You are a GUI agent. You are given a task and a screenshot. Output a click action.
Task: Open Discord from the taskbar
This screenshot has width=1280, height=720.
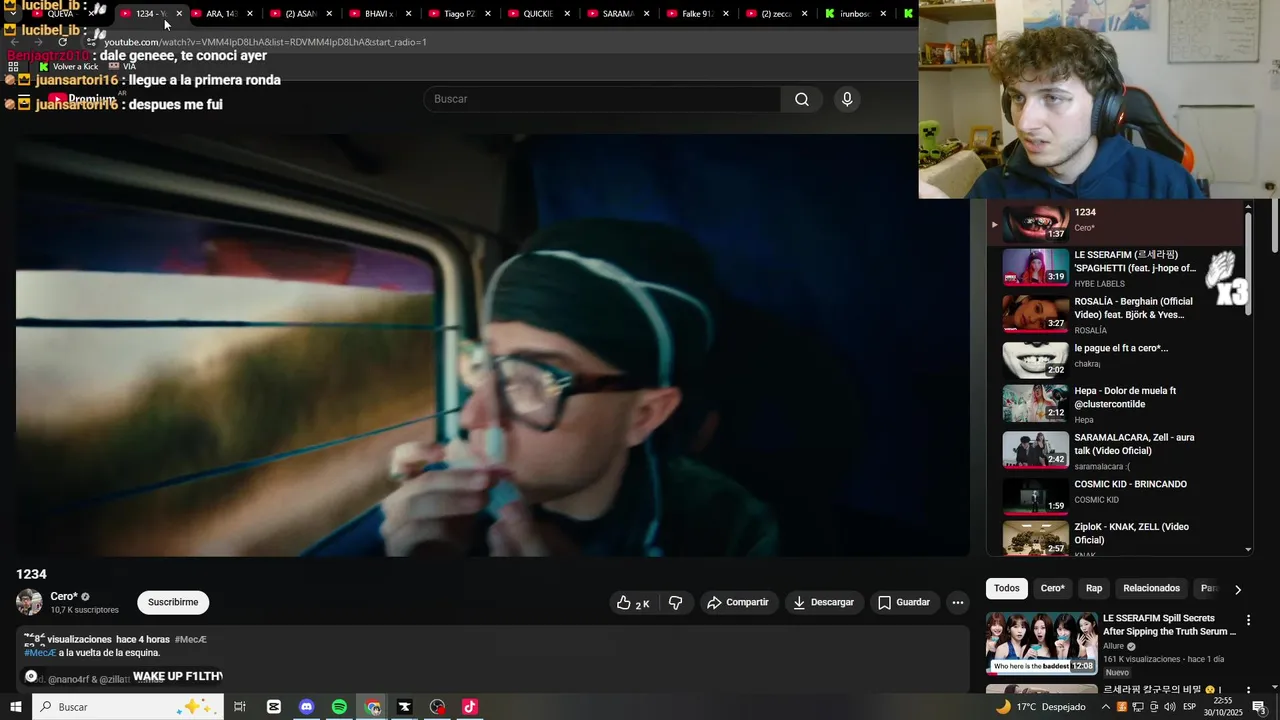(307, 707)
